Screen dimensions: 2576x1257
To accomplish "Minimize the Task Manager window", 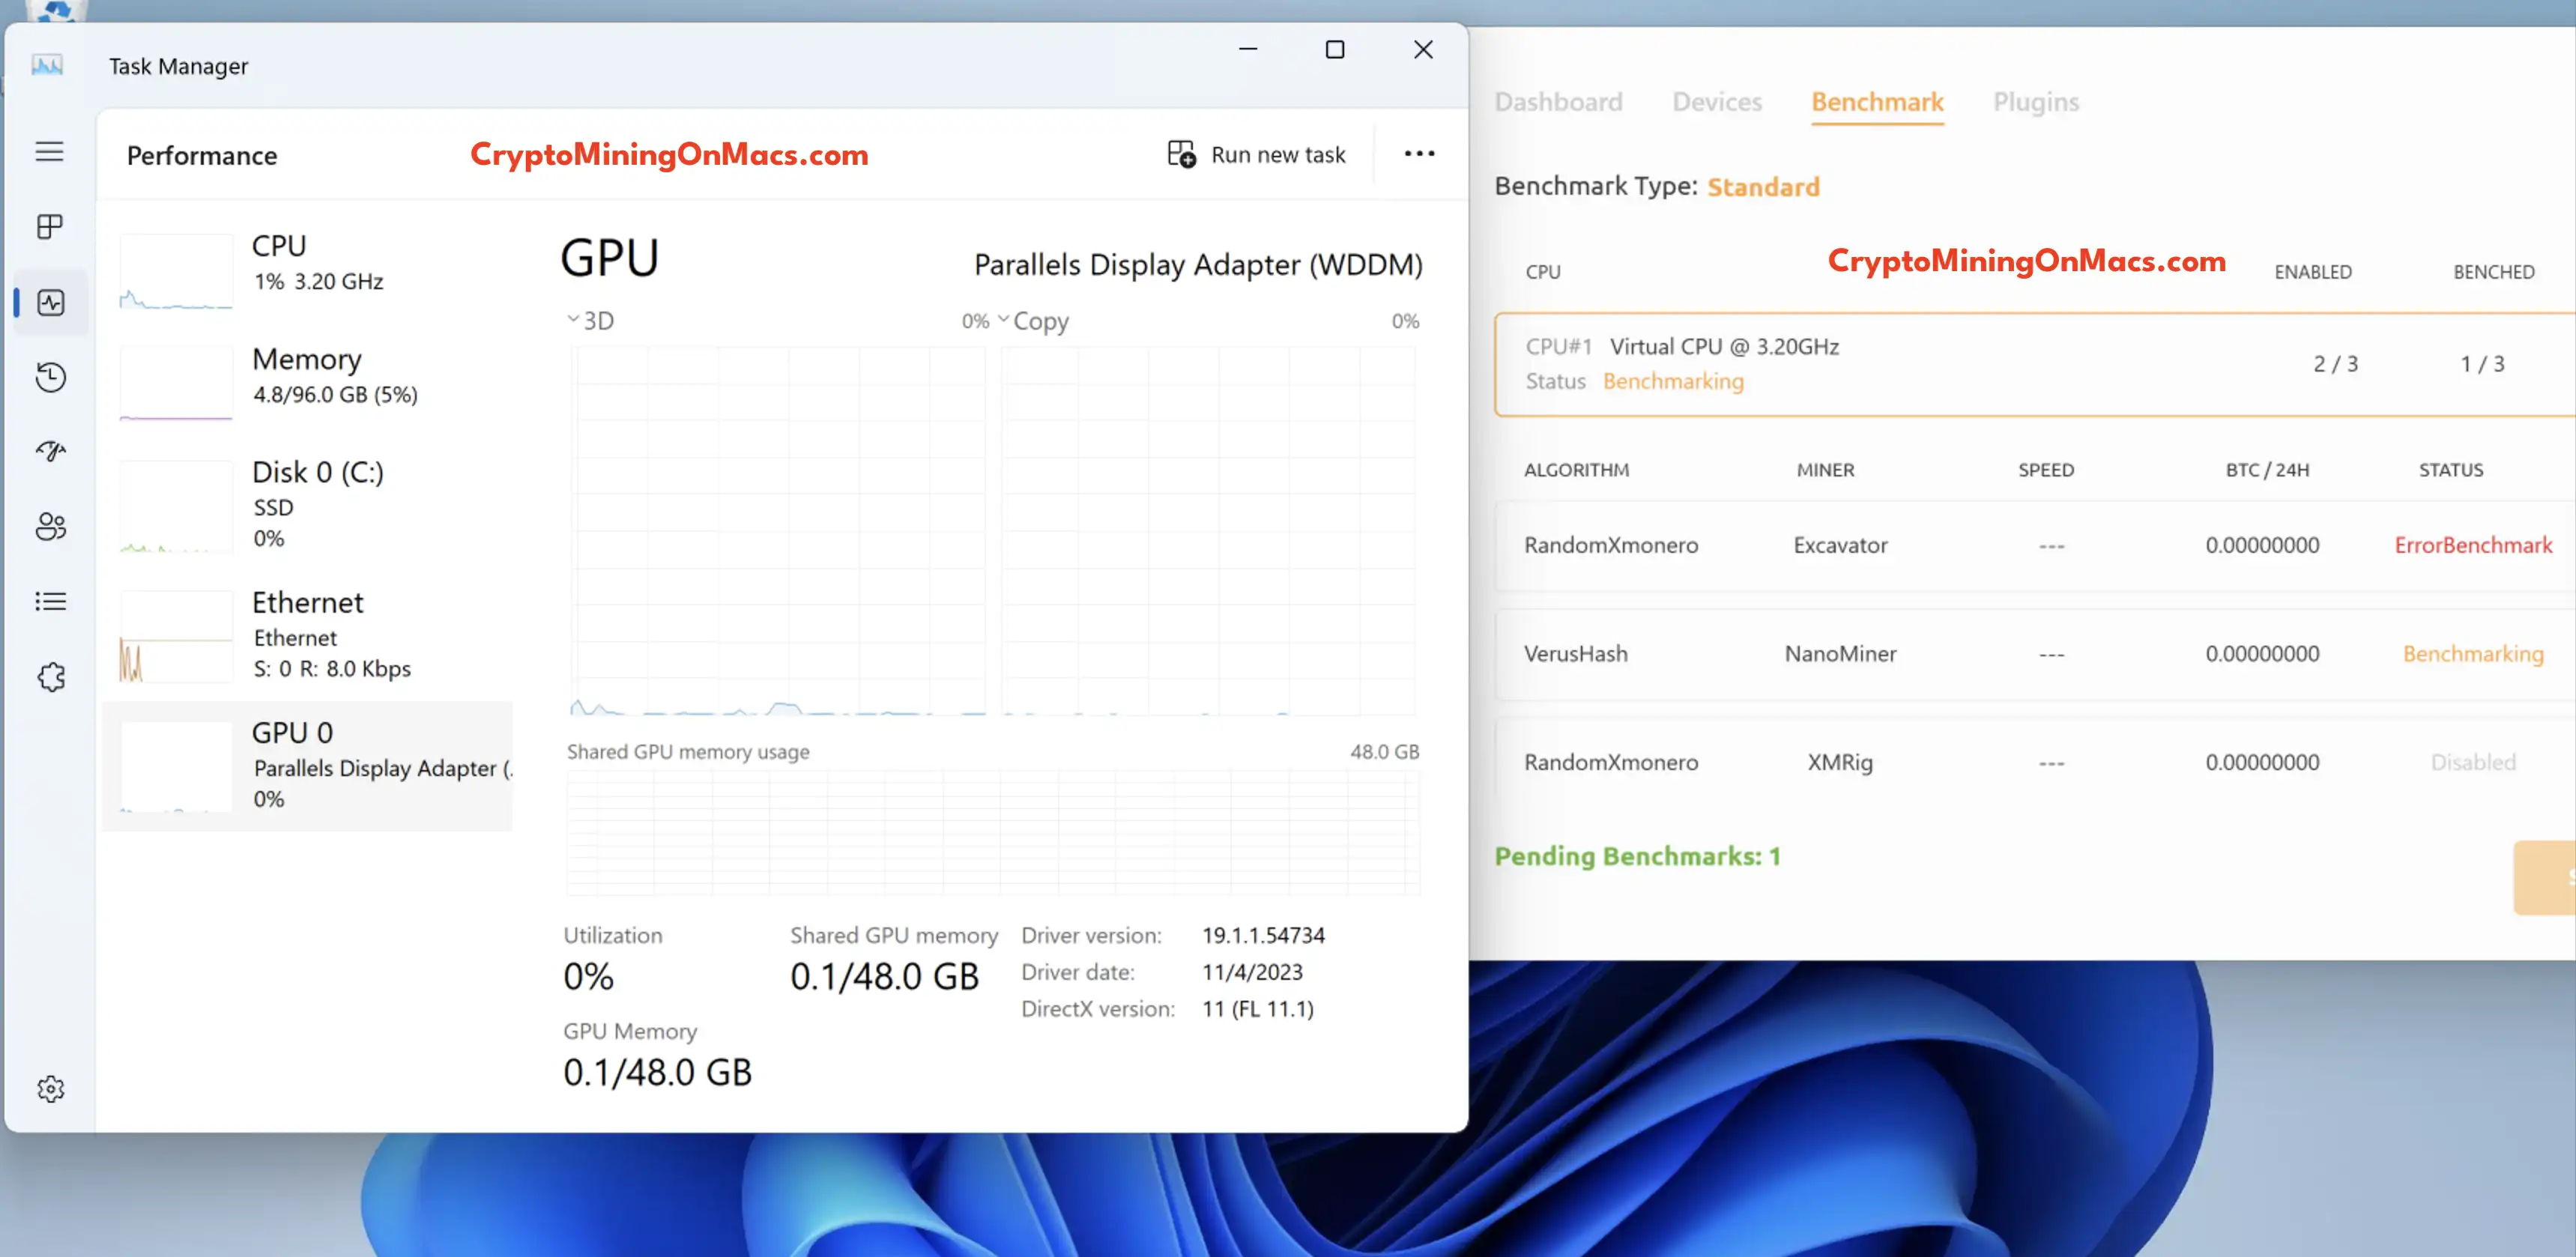I will click(x=1248, y=49).
